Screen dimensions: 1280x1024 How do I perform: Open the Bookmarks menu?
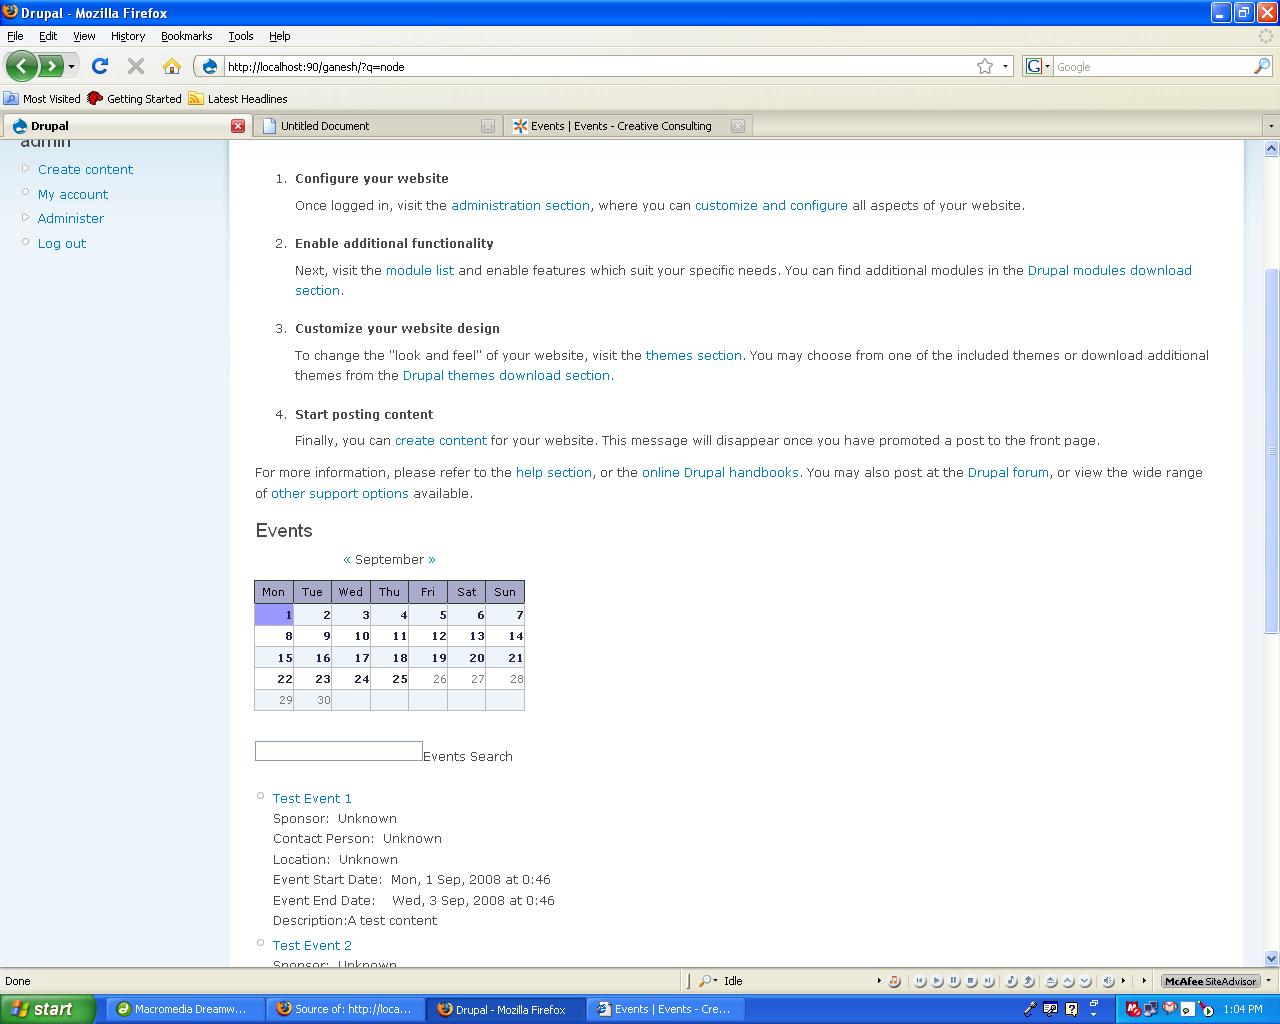click(x=186, y=36)
